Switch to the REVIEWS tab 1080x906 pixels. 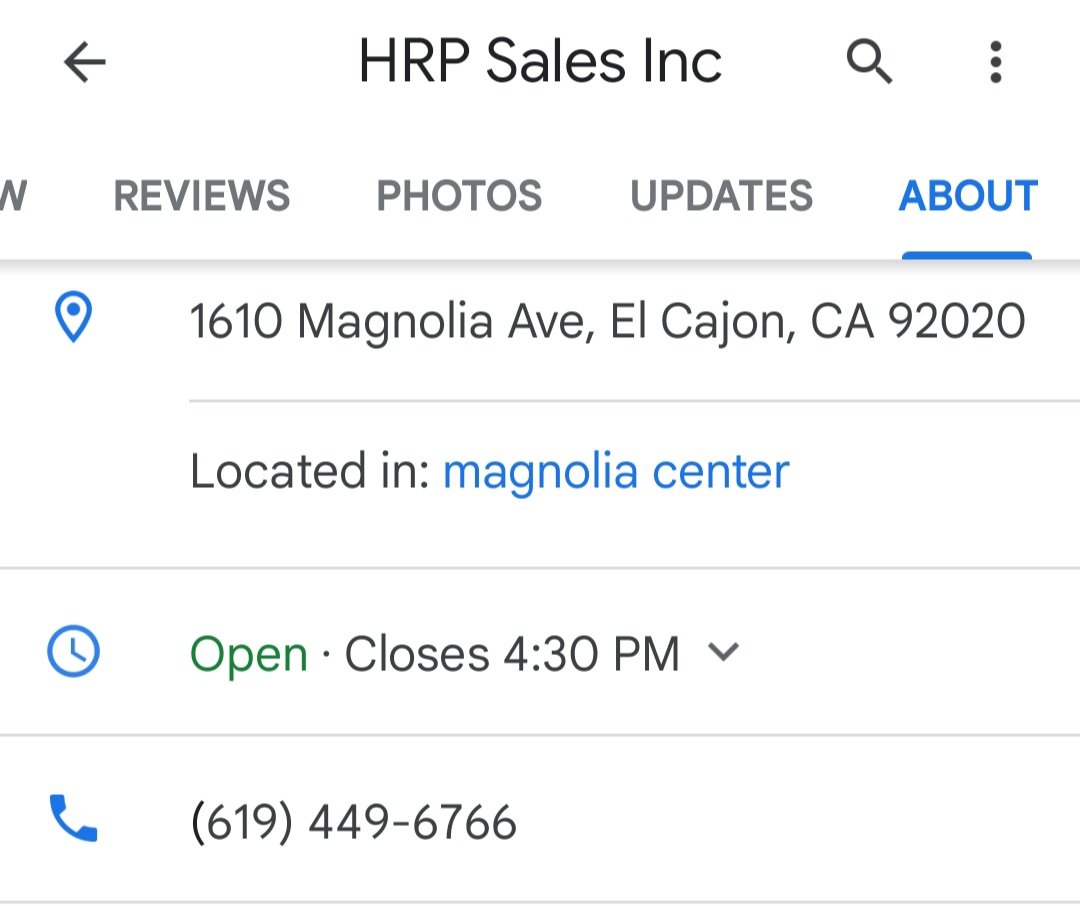(202, 196)
